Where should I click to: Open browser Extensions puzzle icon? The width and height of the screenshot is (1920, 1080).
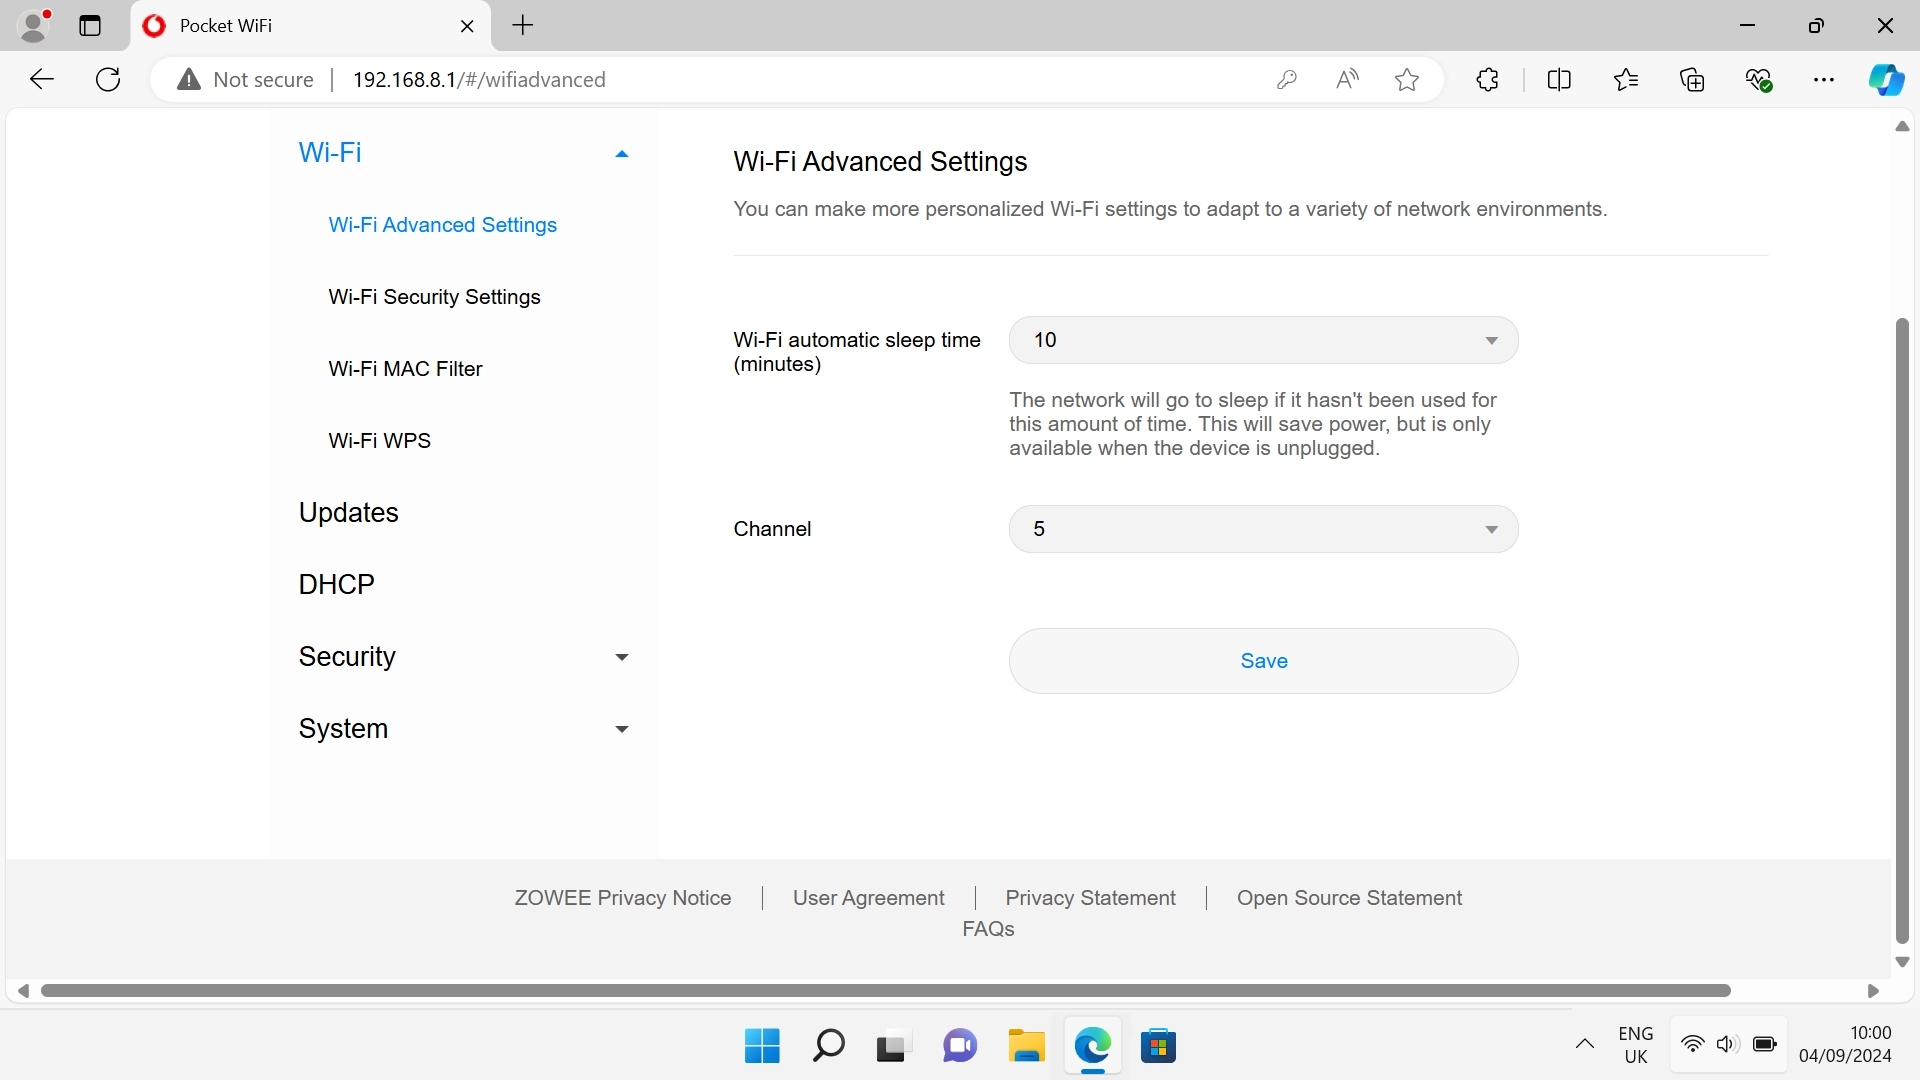point(1487,80)
